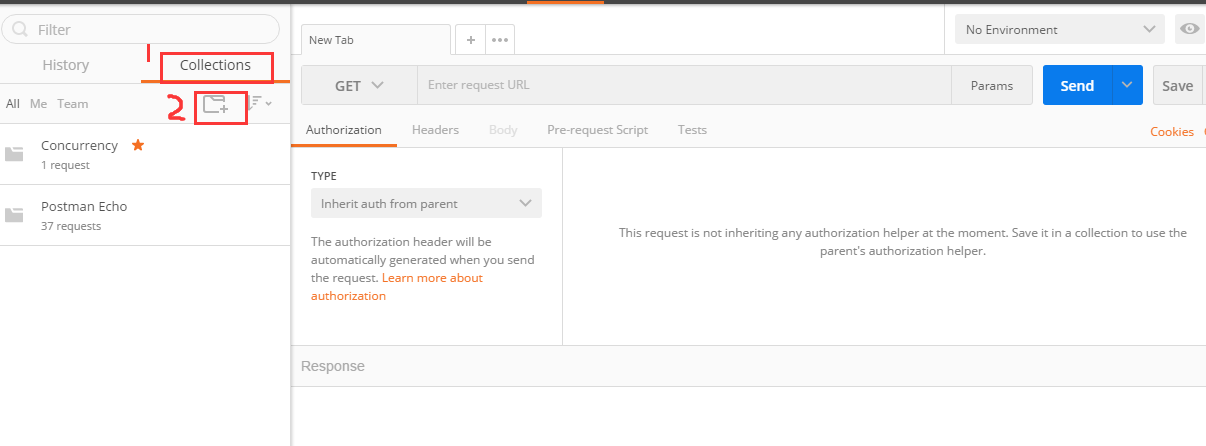Viewport: 1206px width, 446px height.
Task: Follow the Learn more about authorization link
Action: point(397,287)
